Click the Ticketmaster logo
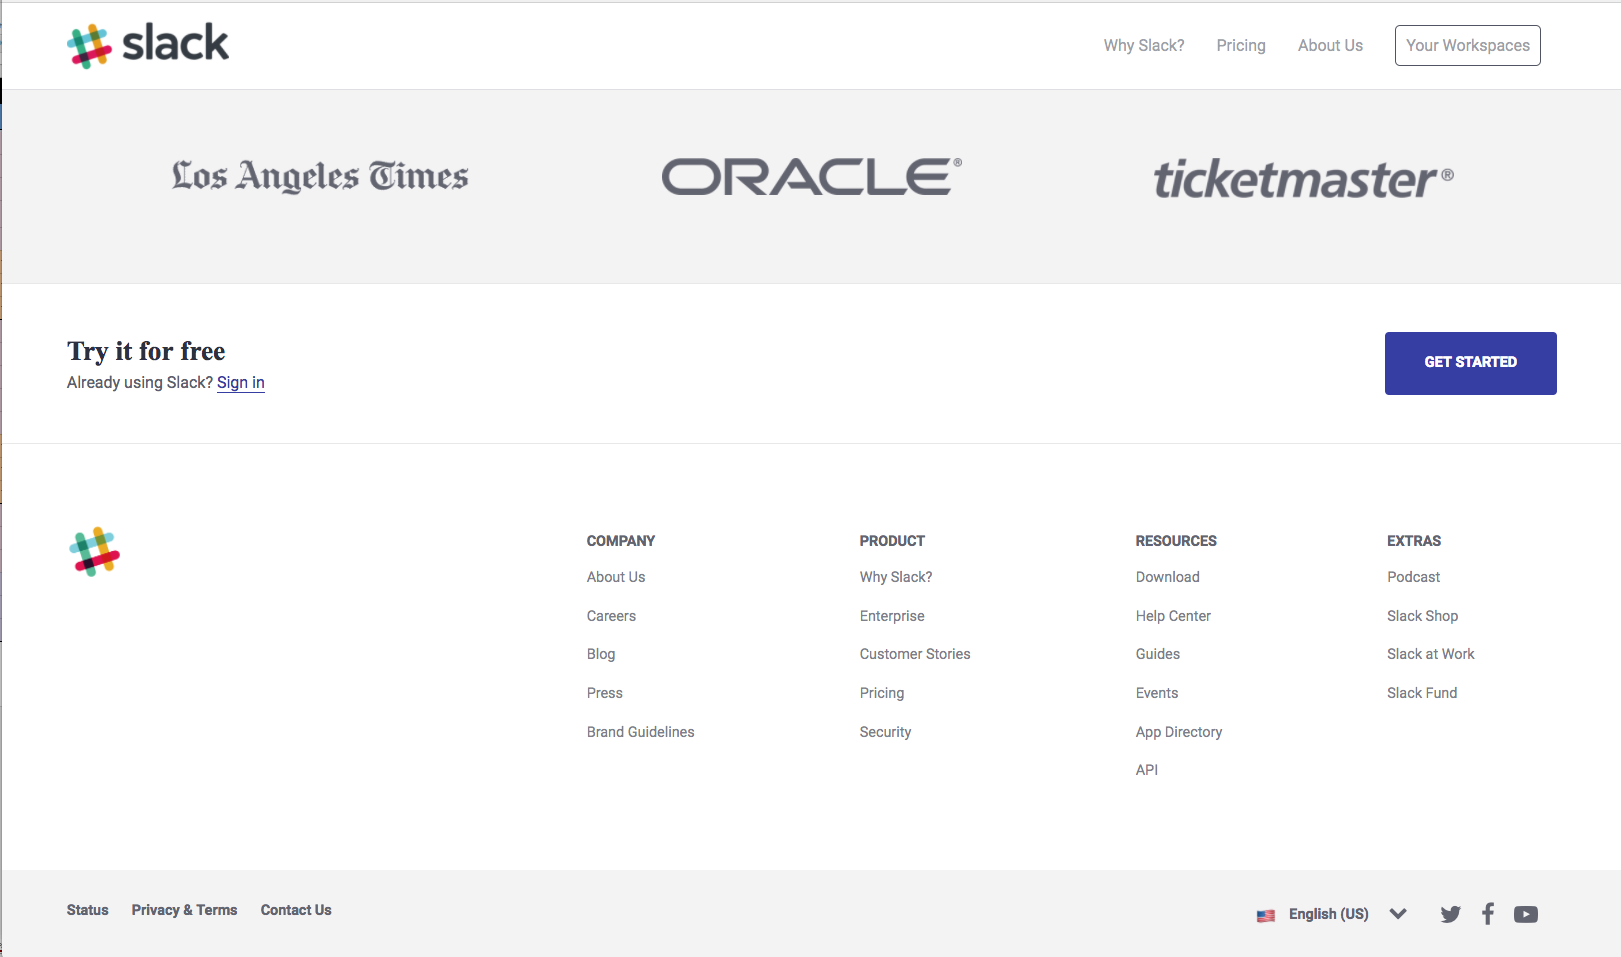This screenshot has width=1621, height=957. coord(1304,179)
